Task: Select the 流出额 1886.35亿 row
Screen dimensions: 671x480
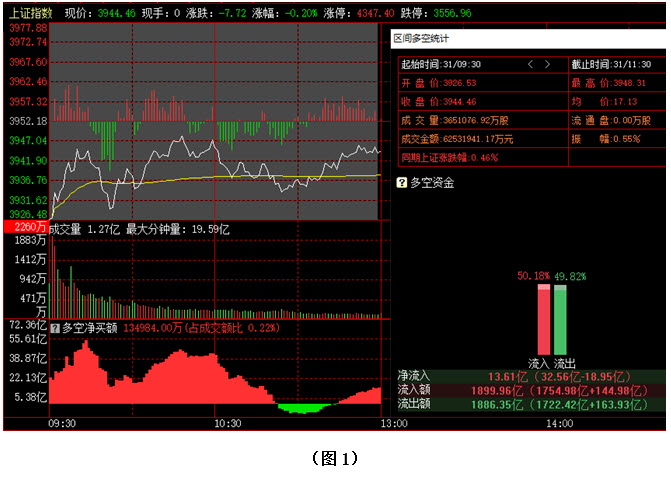Action: click(531, 404)
